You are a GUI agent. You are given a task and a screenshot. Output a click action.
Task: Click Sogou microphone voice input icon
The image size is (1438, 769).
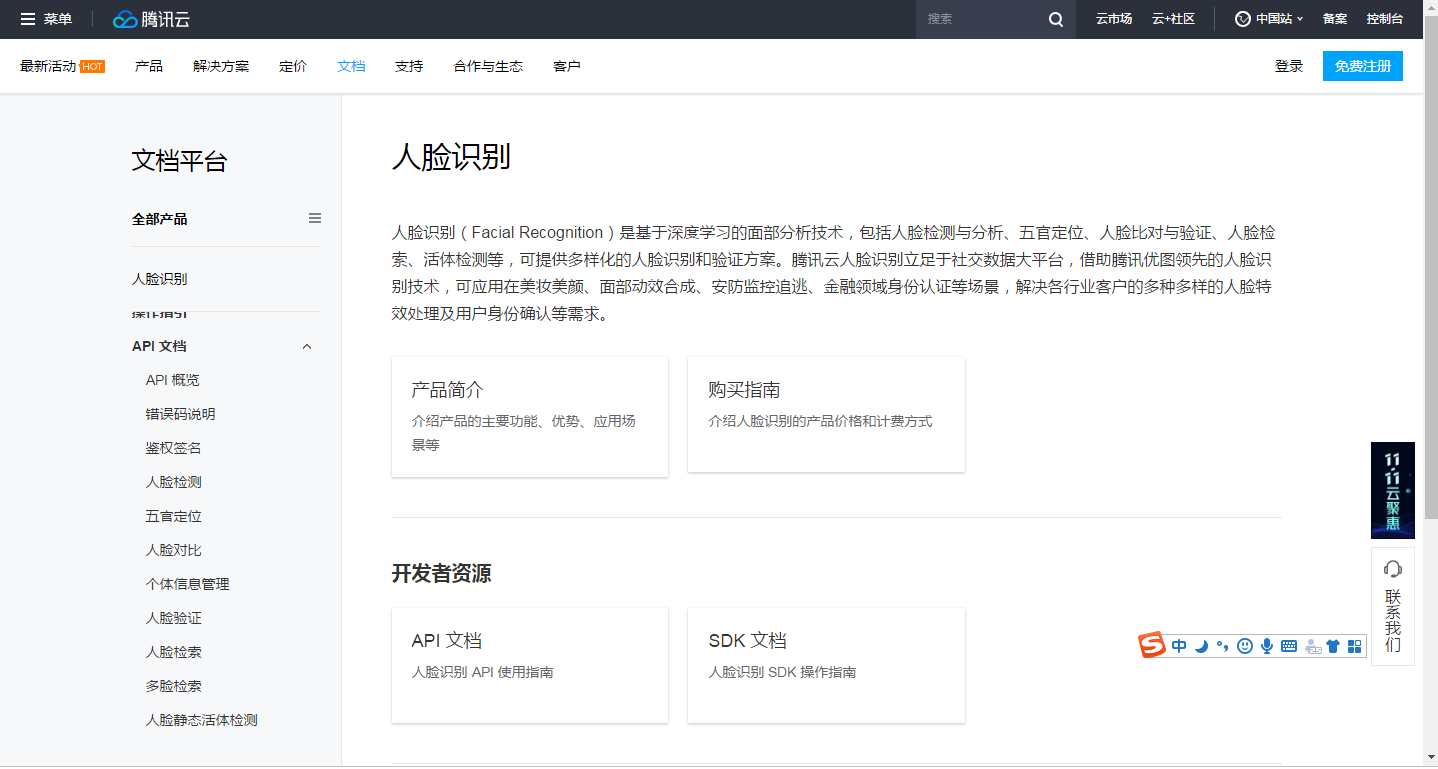[1267, 646]
